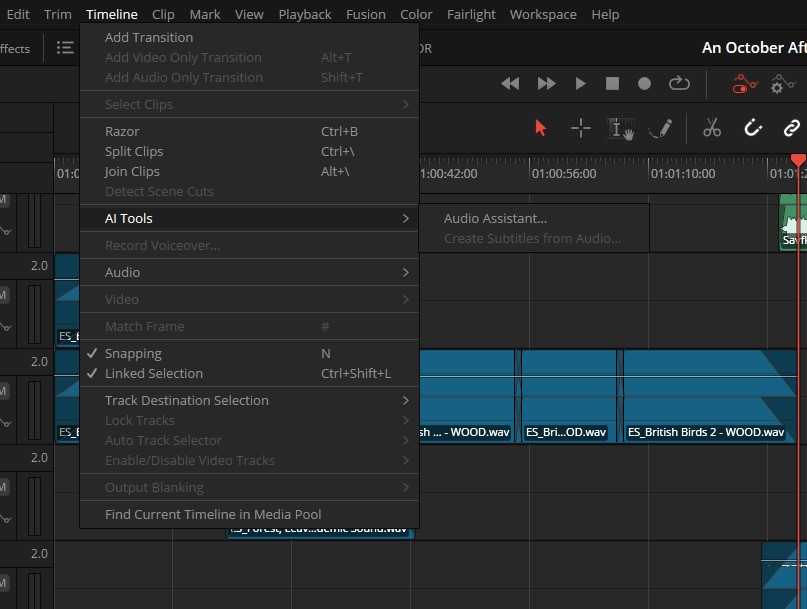Choose Razor from the Timeline menu
This screenshot has width=807, height=609.
[x=249, y=131]
